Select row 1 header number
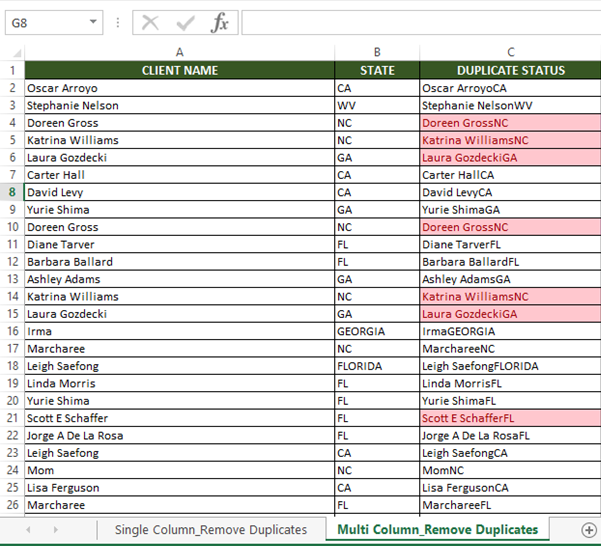Image resolution: width=601 pixels, height=546 pixels. tap(12, 71)
